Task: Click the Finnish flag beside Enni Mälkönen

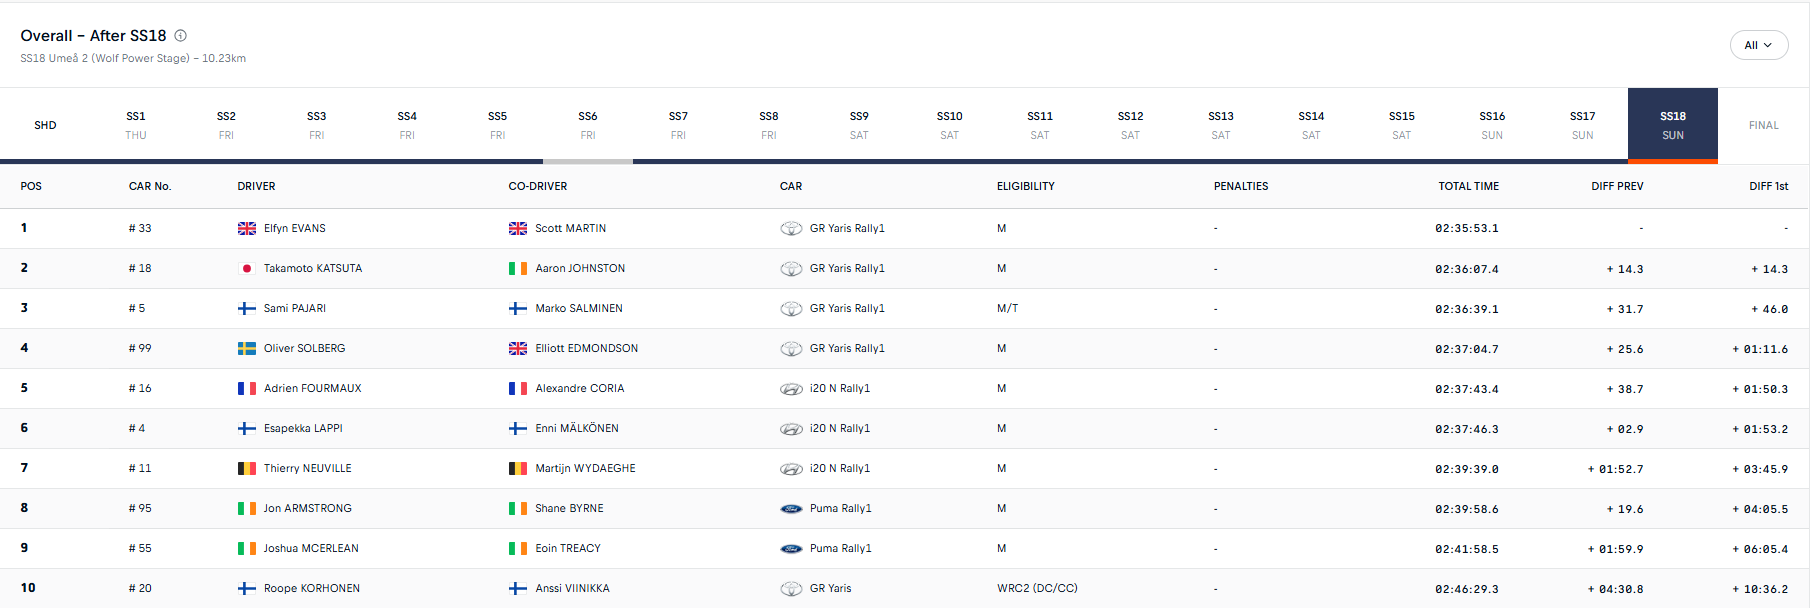Action: pos(518,429)
